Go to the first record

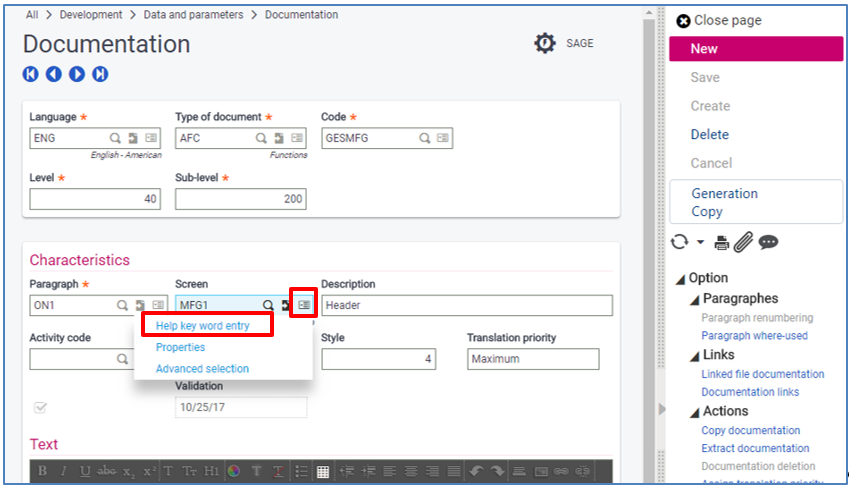[x=31, y=74]
